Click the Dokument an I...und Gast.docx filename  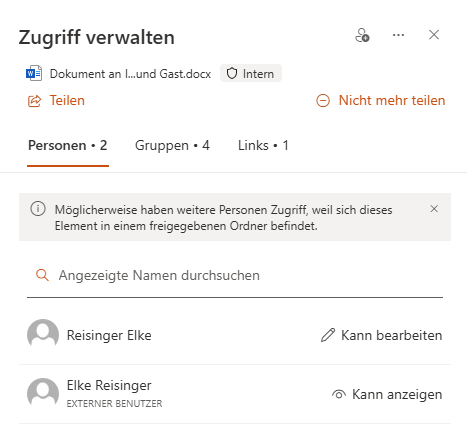[x=130, y=74]
